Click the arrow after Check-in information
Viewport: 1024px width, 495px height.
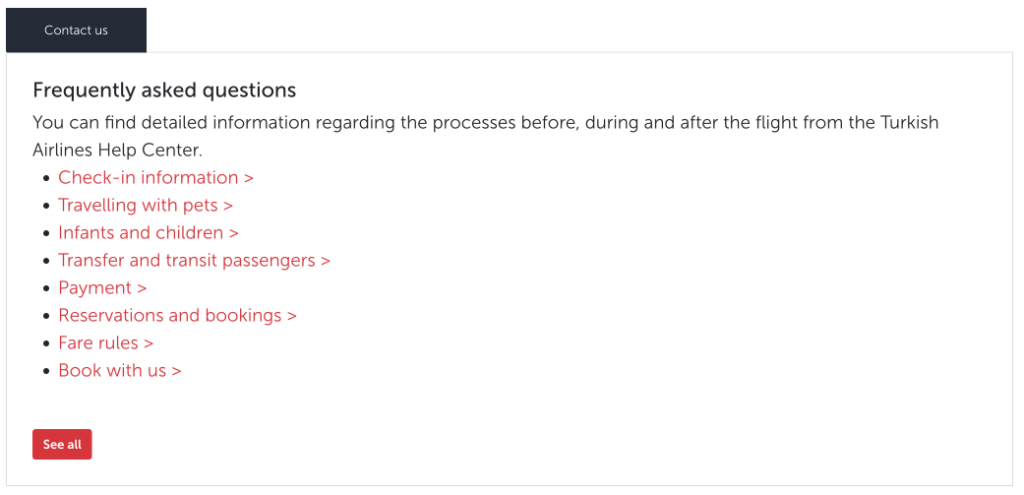249,178
